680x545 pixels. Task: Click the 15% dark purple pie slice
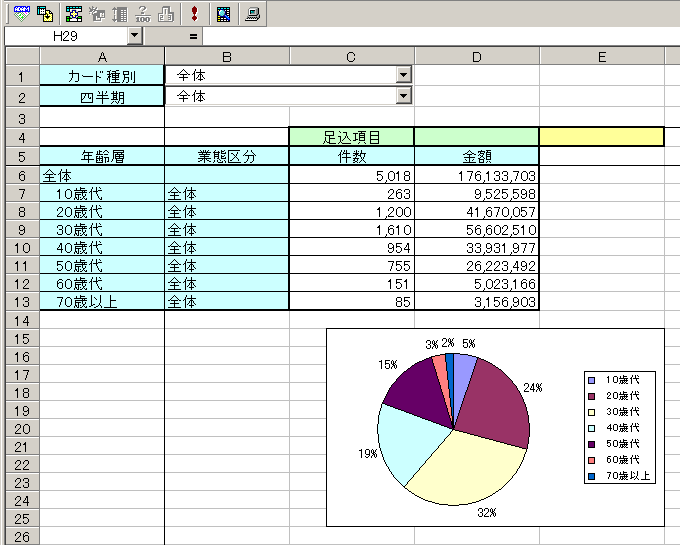pos(418,395)
